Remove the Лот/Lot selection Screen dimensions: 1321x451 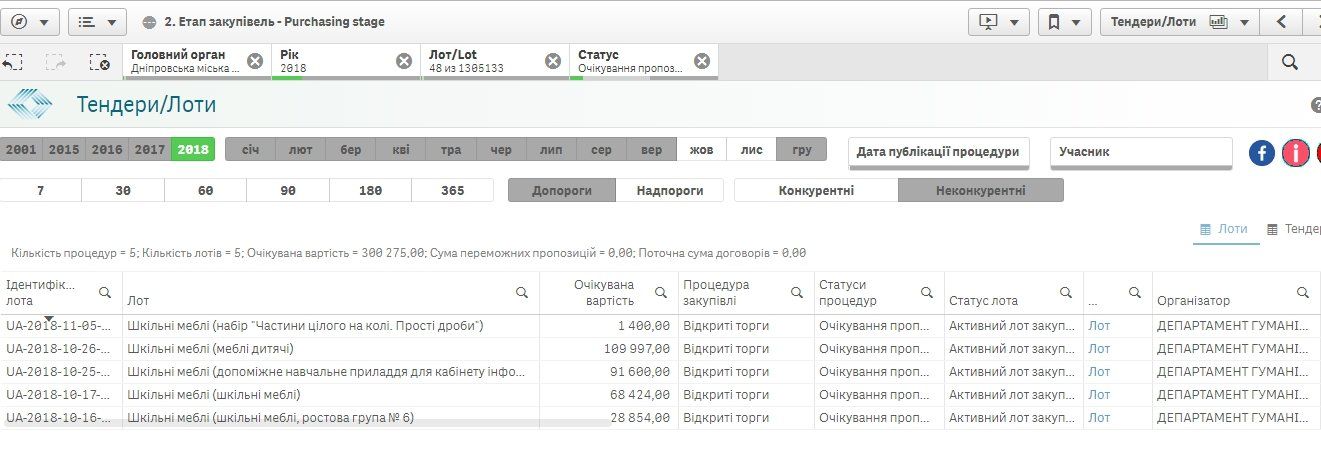[553, 61]
